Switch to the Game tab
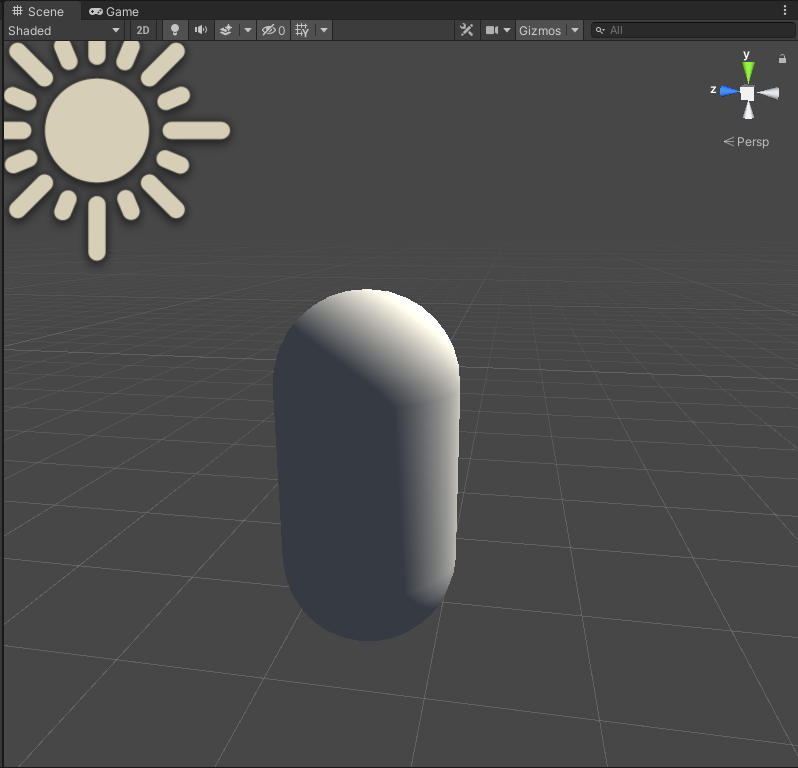Viewport: 798px width, 768px height. 114,11
